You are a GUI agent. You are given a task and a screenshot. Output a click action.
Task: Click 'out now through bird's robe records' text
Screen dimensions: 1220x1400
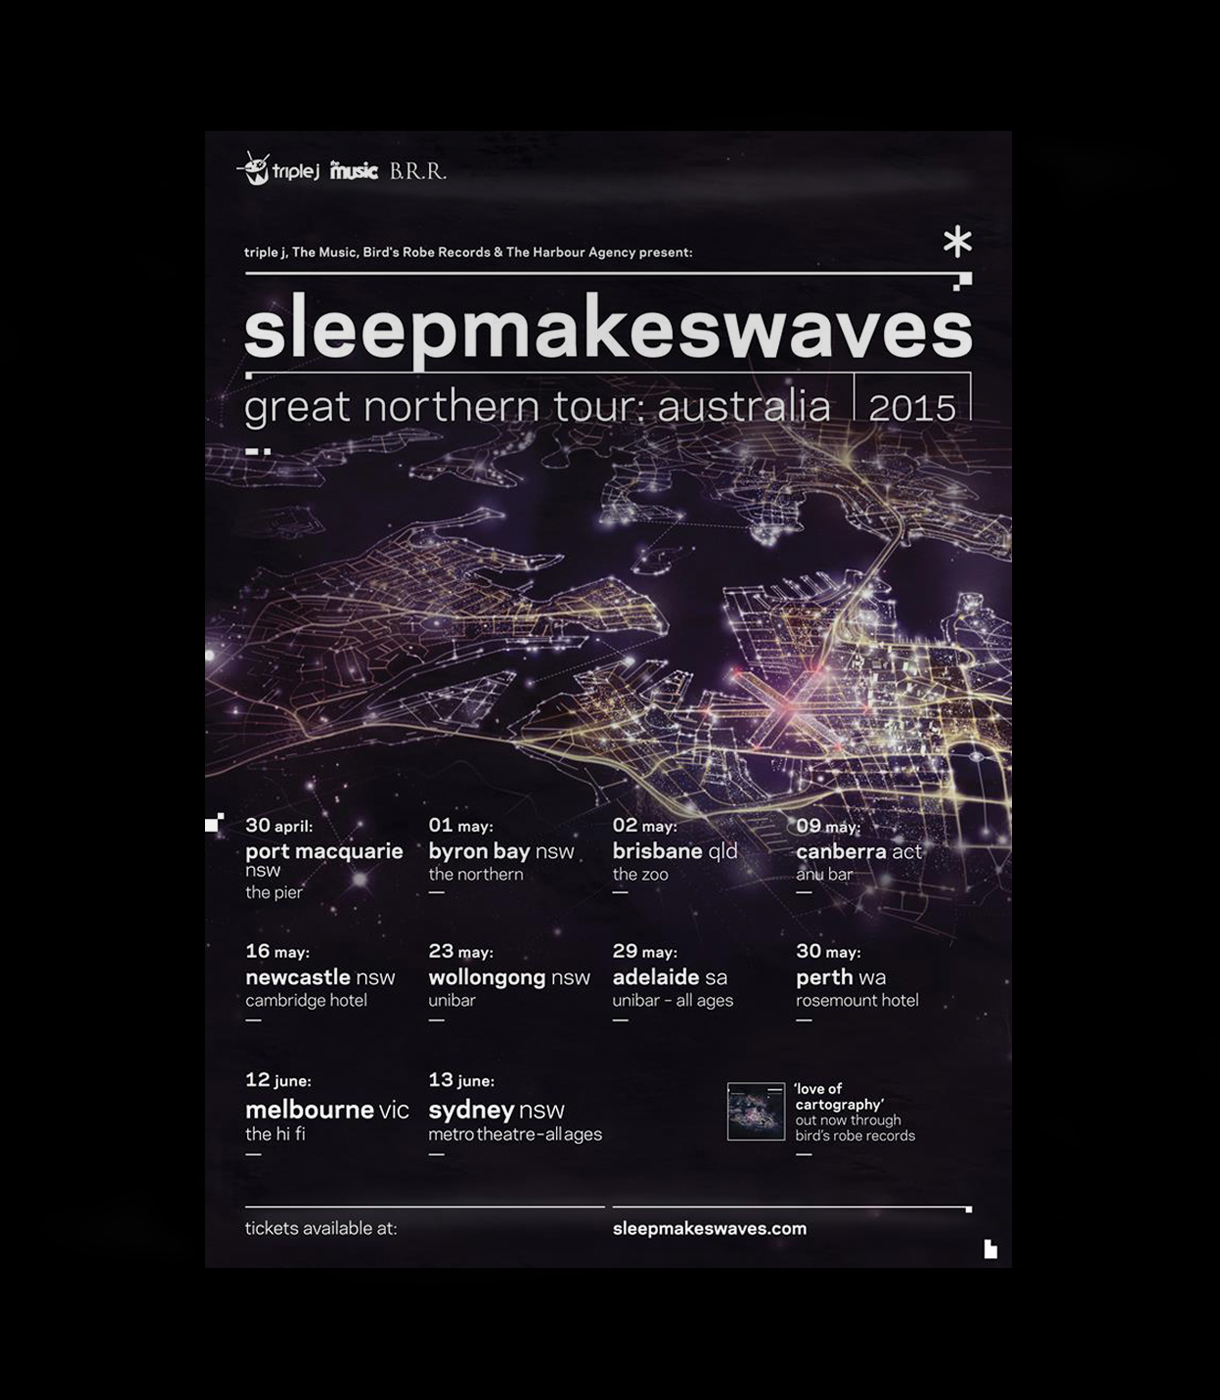click(855, 1128)
